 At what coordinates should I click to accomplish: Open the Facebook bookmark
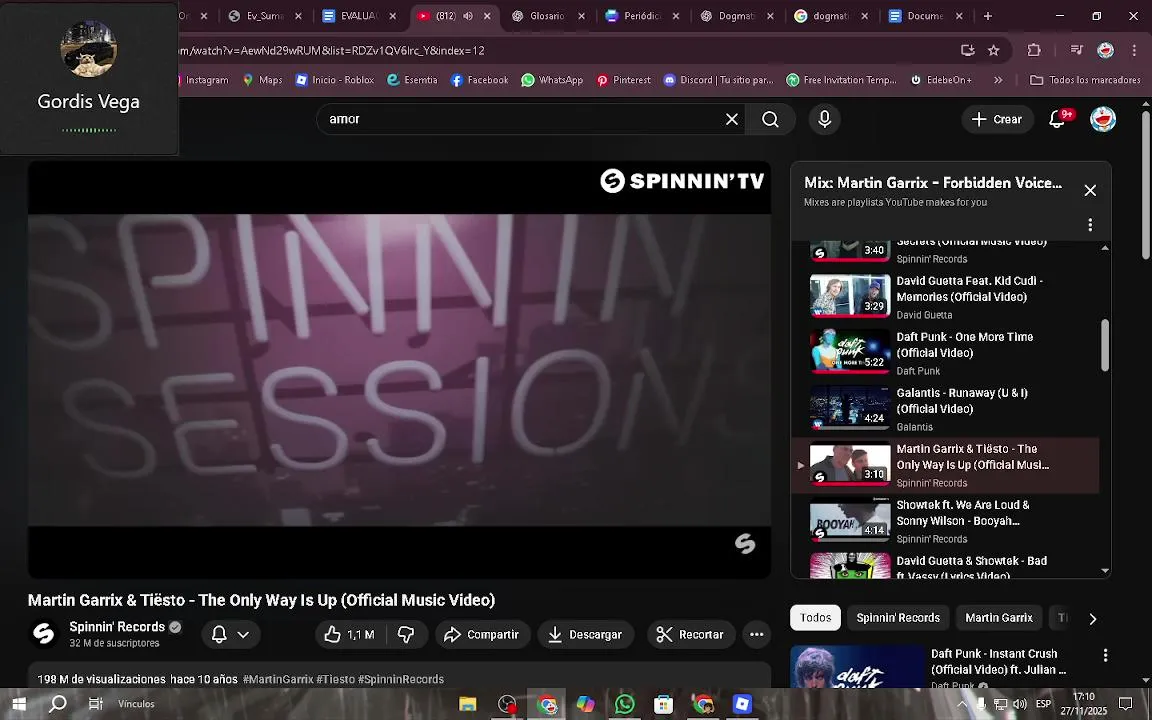[x=479, y=80]
